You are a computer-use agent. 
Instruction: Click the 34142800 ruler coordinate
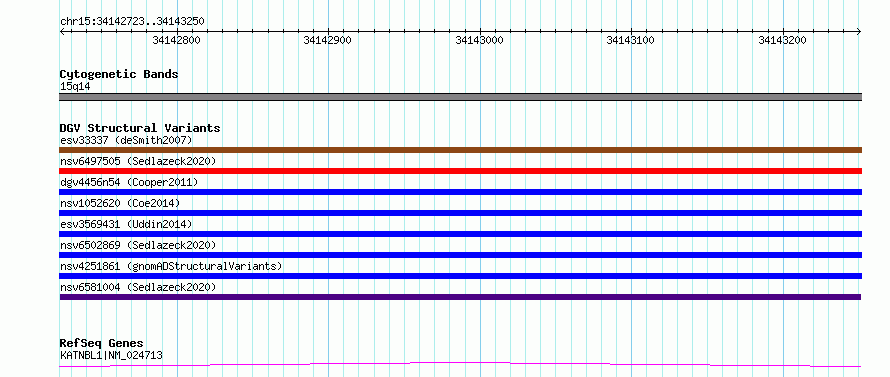[x=177, y=40]
